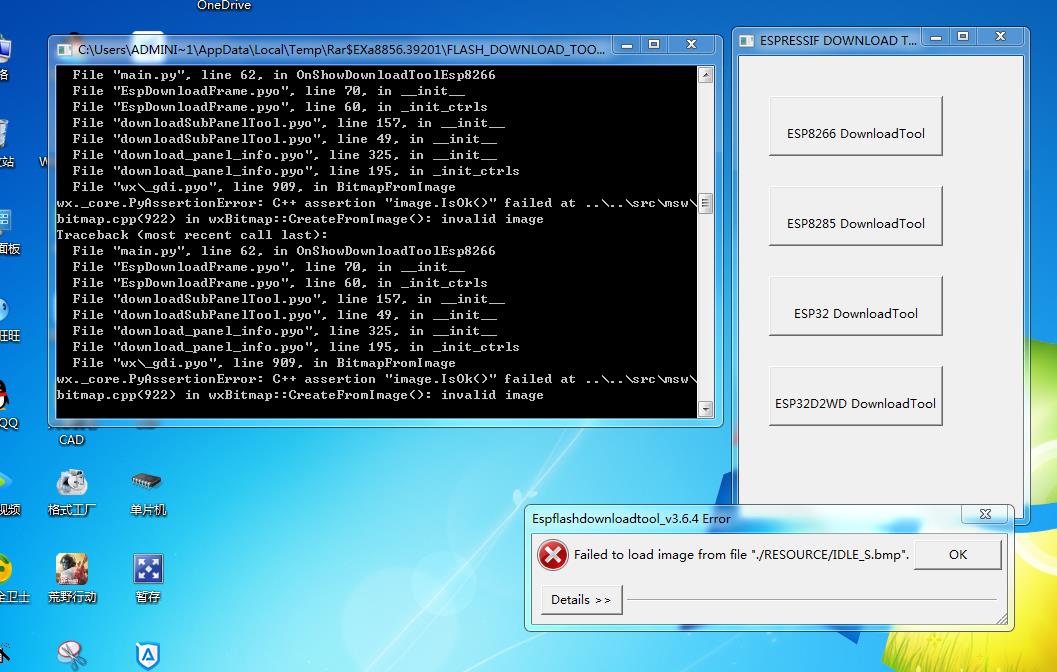Click the error message mentioning IDLE_S.bmp
Image resolution: width=1057 pixels, height=672 pixels.
coord(741,555)
